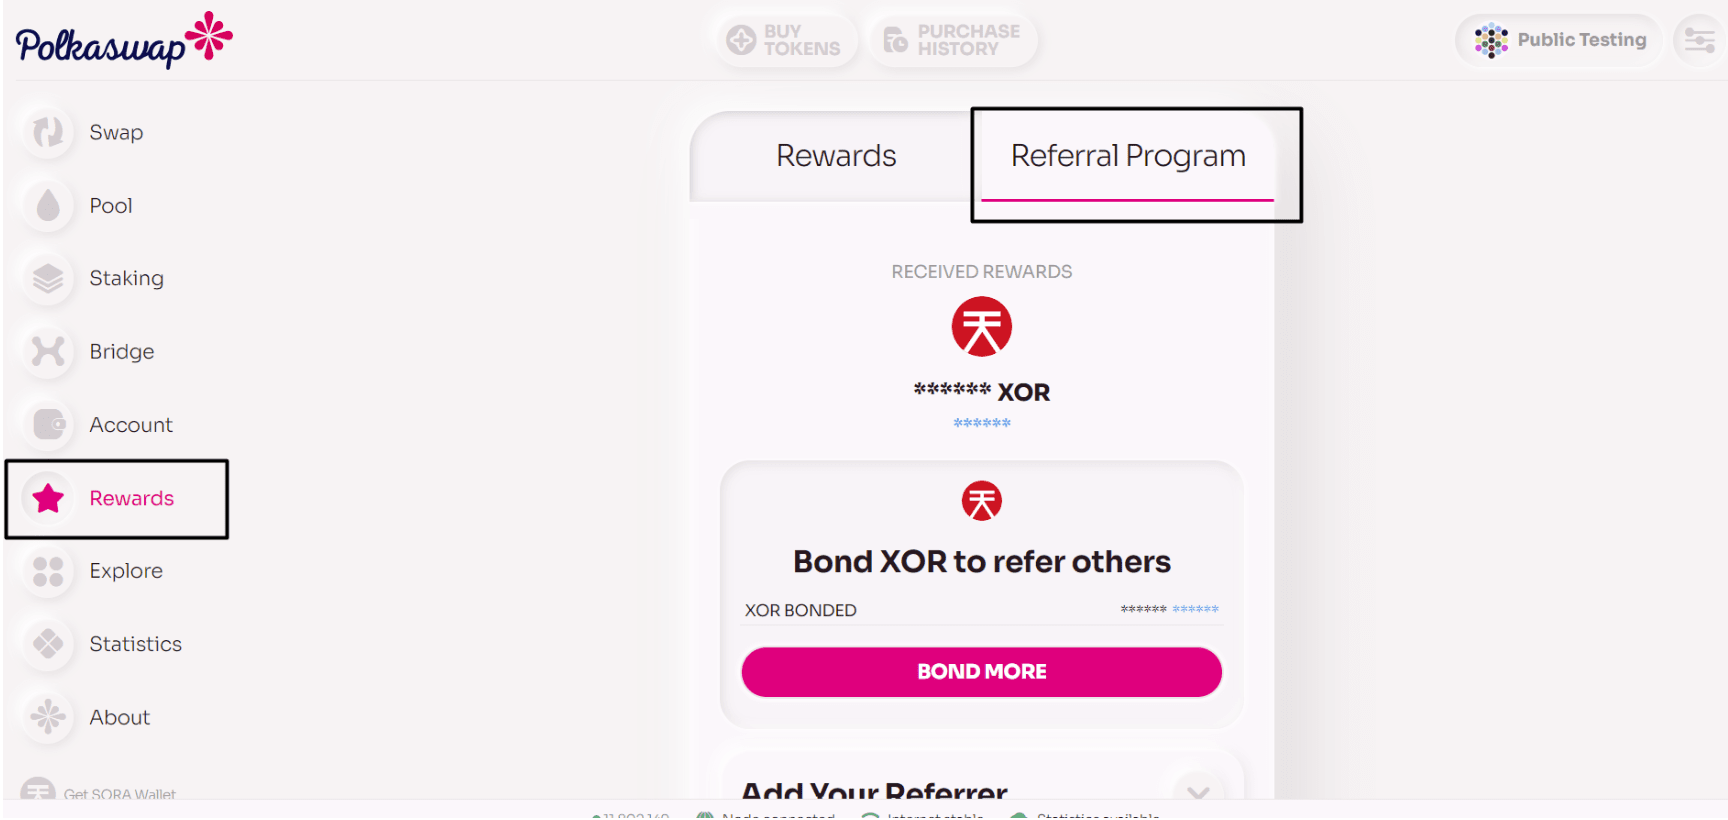Click the Public Testing network button
Image resolution: width=1728 pixels, height=820 pixels.
pyautogui.click(x=1560, y=40)
